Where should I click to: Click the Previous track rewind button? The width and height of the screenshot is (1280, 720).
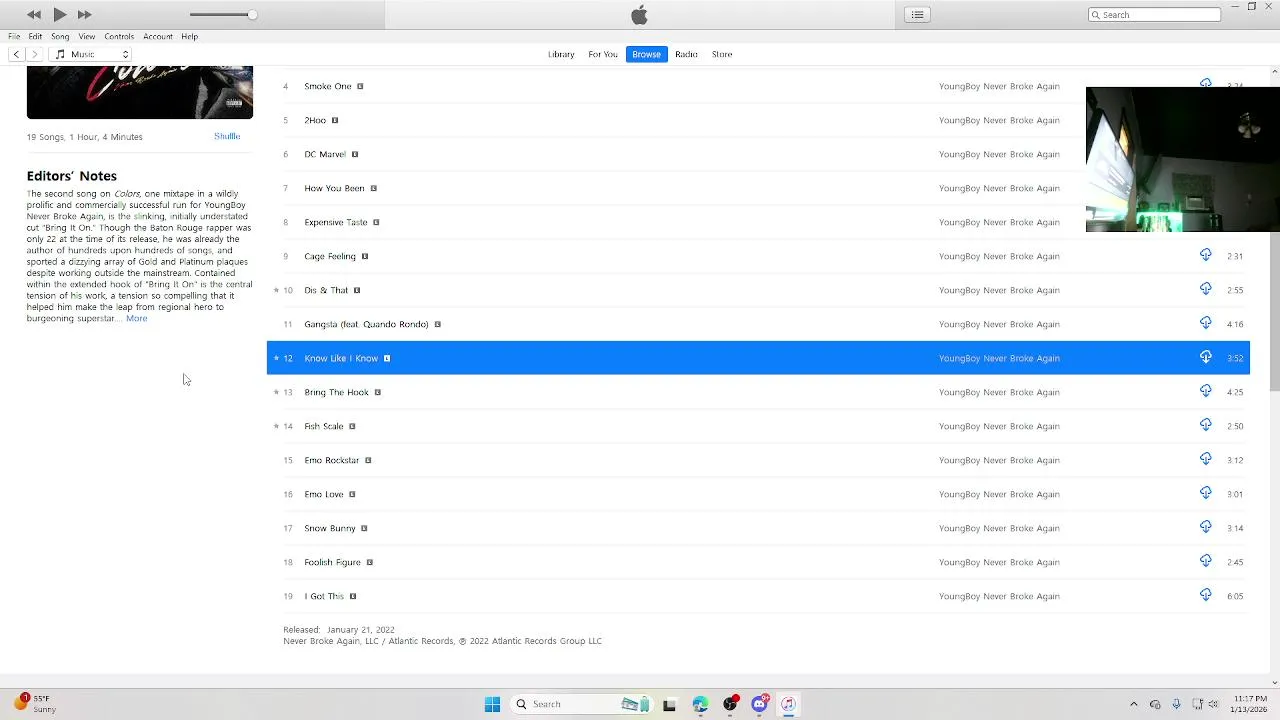(x=34, y=14)
